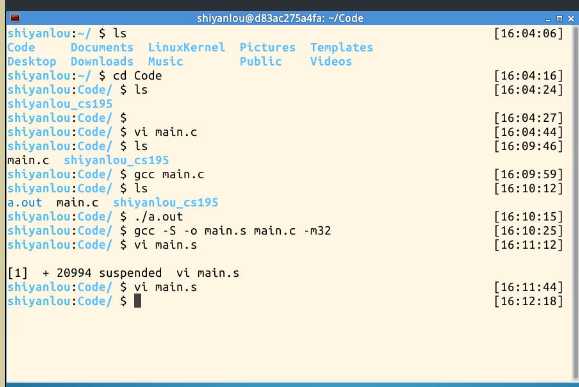The width and height of the screenshot is (579, 387).
Task: Click the block cursor at the last prompt
Action: point(137,301)
